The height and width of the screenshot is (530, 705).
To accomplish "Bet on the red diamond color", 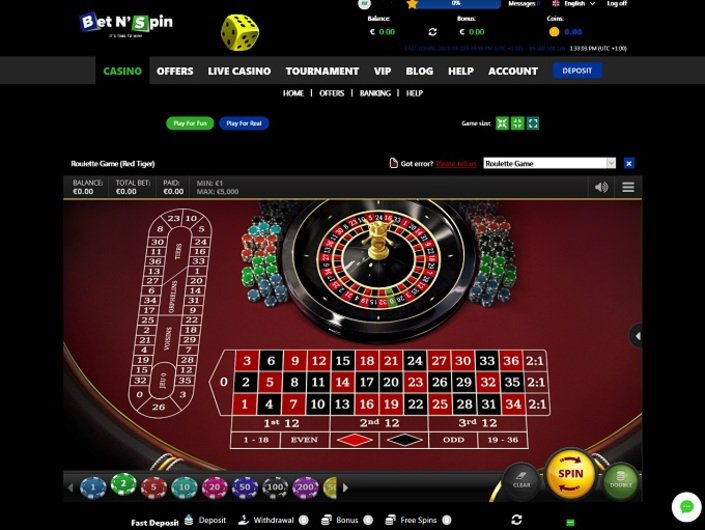I will tap(355, 440).
